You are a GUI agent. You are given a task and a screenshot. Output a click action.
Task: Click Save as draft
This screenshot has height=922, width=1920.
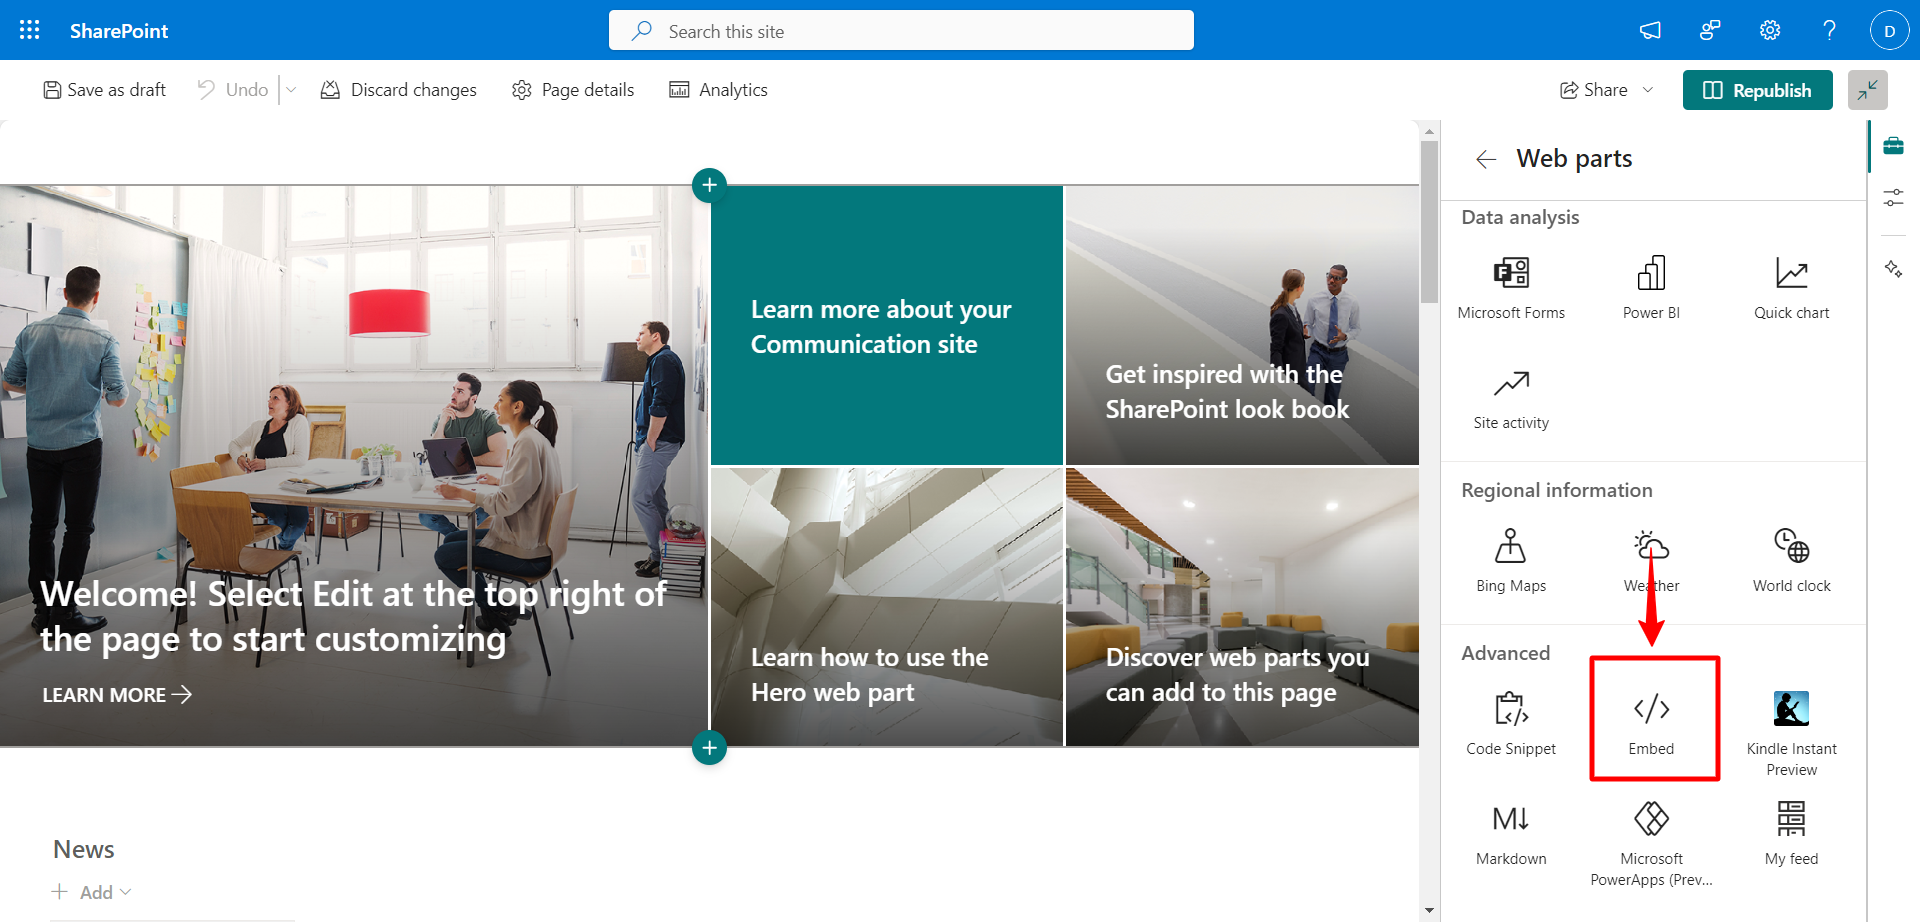pos(104,90)
